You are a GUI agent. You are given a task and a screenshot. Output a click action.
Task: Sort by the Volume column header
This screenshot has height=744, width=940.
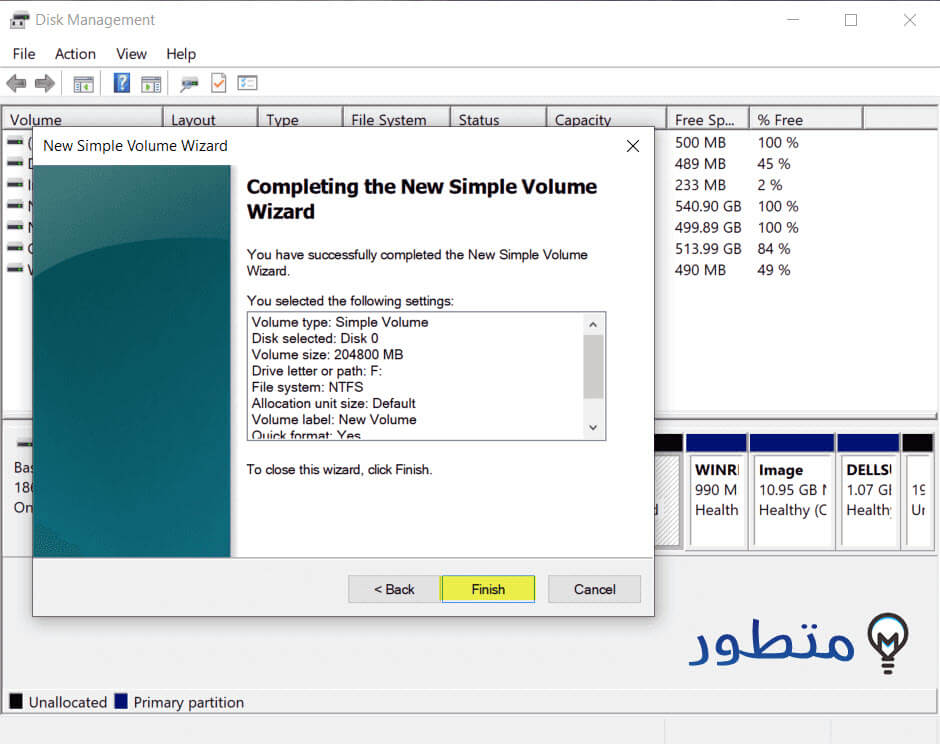click(x=83, y=120)
